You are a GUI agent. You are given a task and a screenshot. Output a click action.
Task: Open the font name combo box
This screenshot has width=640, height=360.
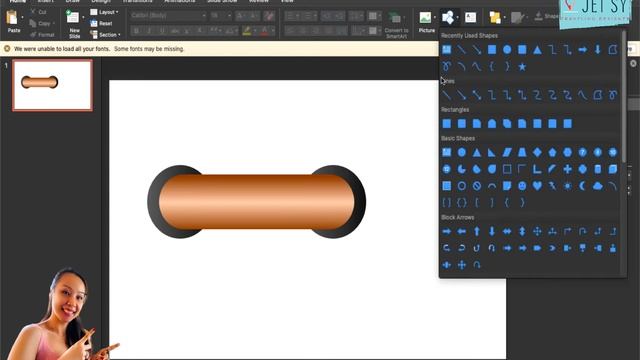[x=168, y=16]
